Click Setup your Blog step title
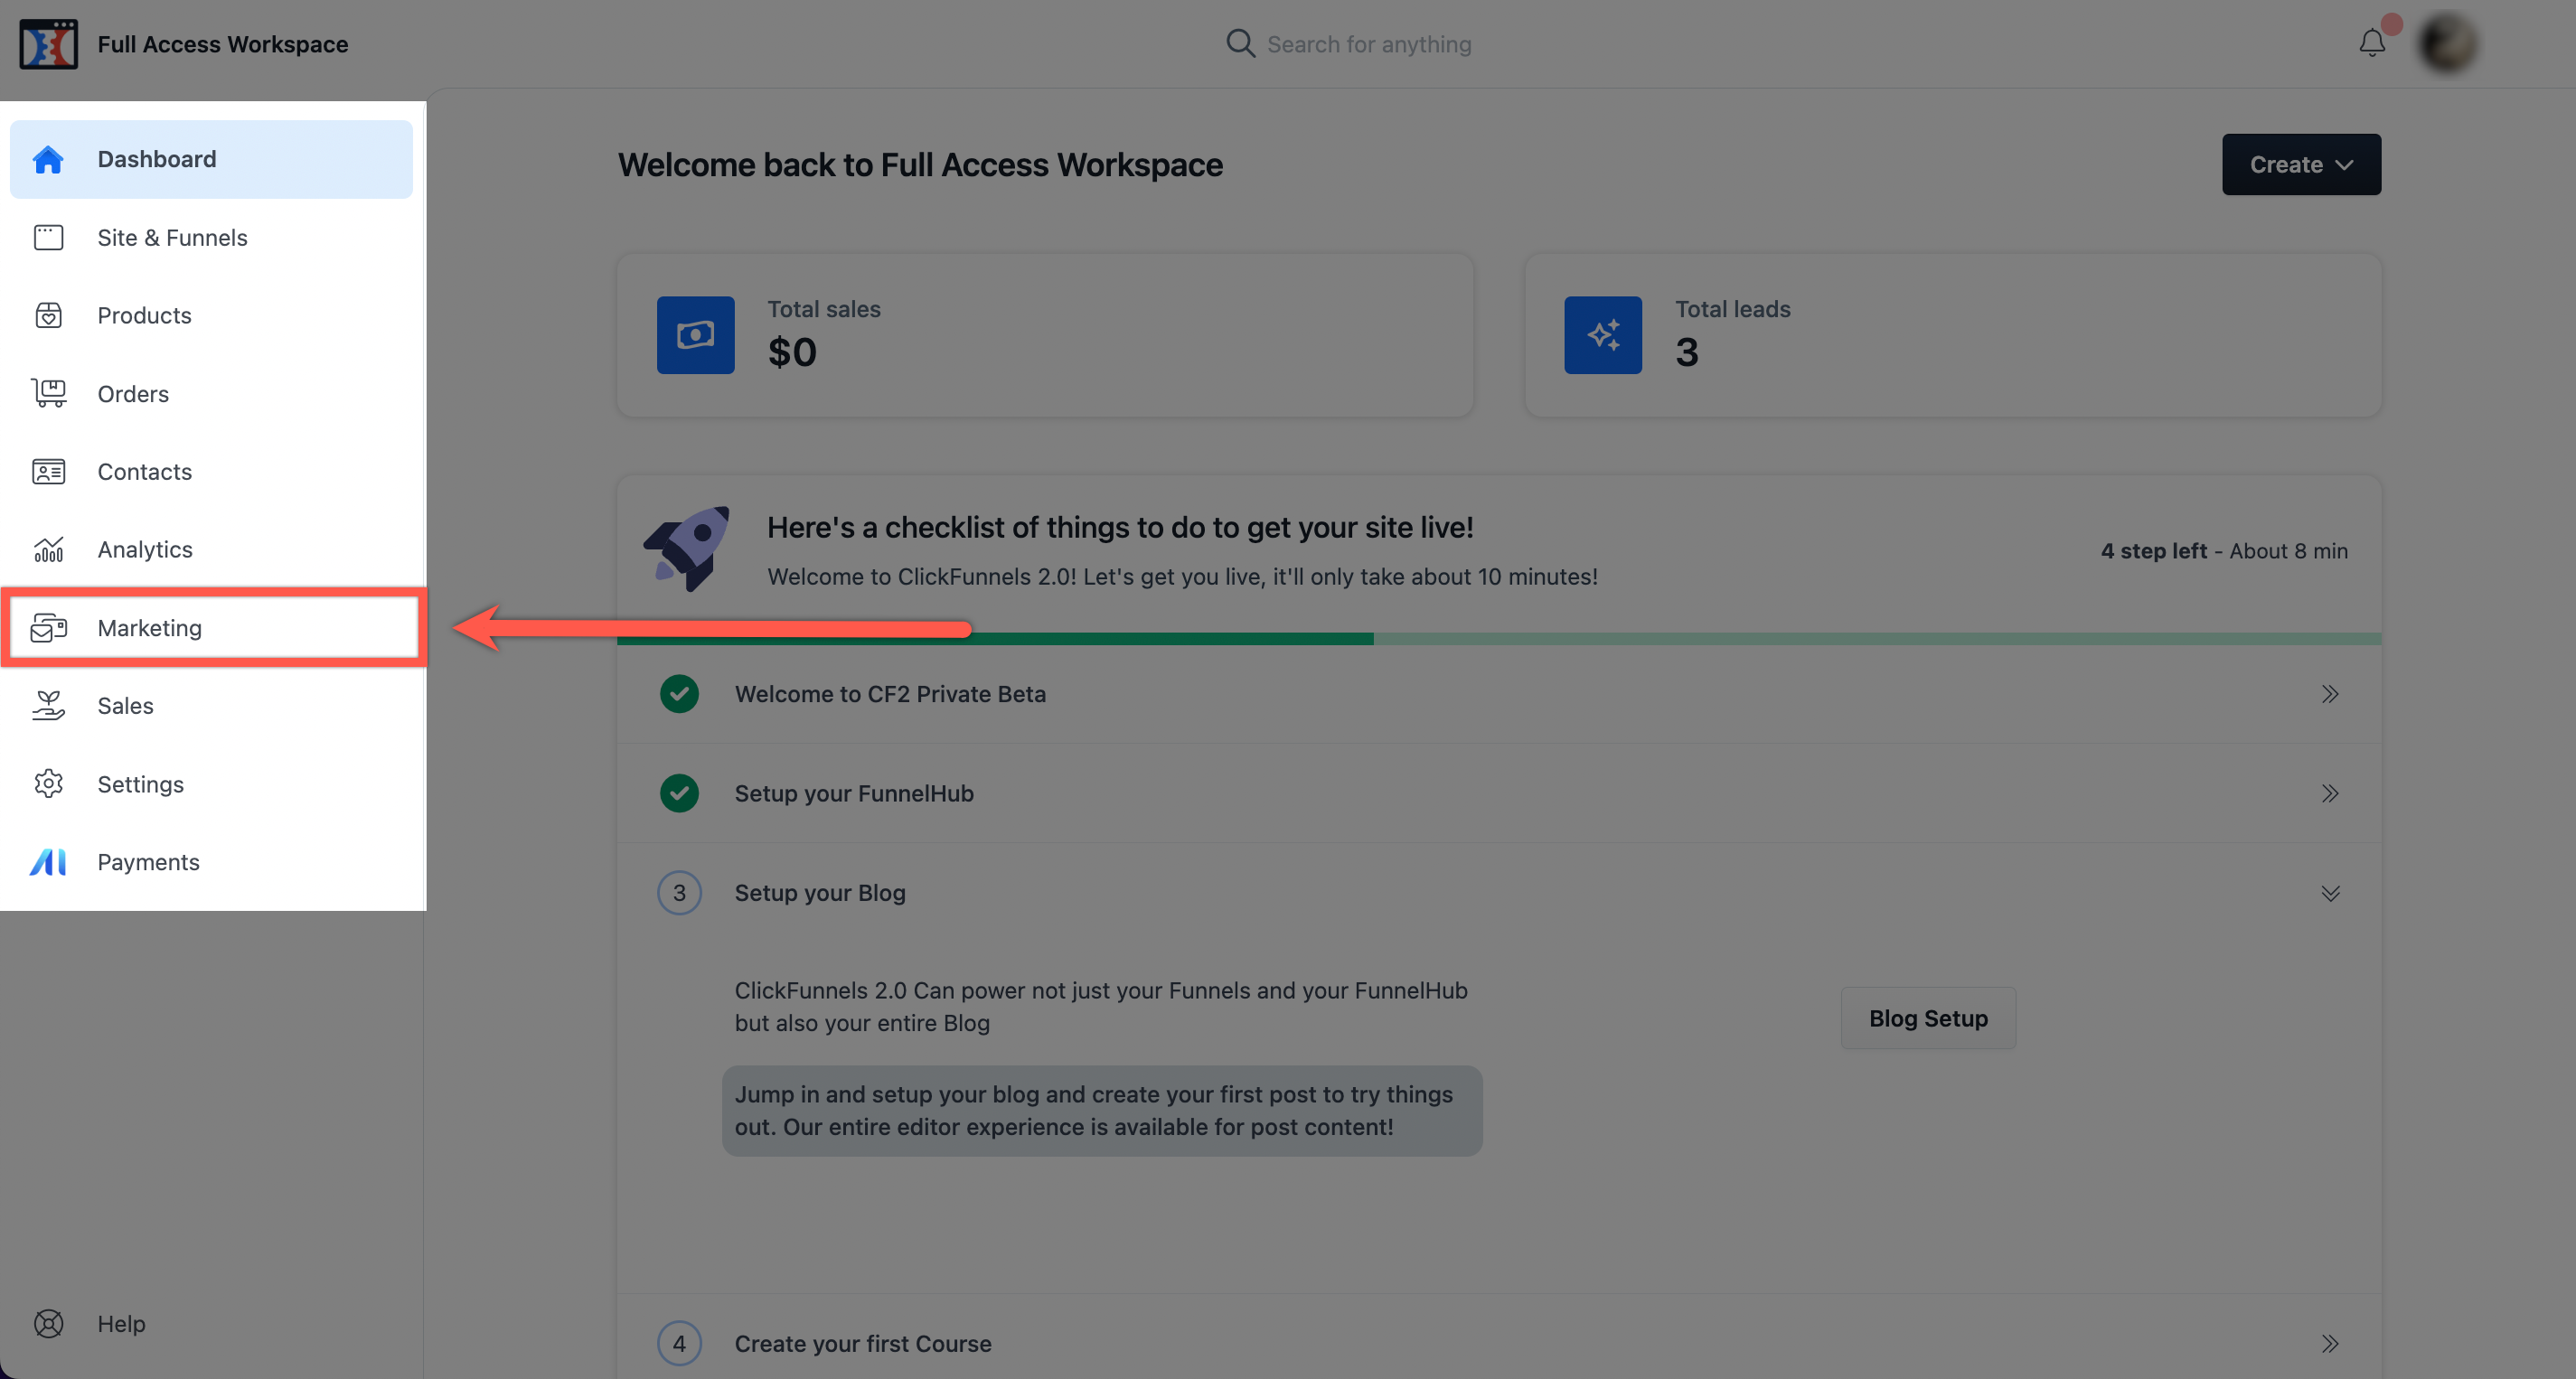 tap(820, 892)
